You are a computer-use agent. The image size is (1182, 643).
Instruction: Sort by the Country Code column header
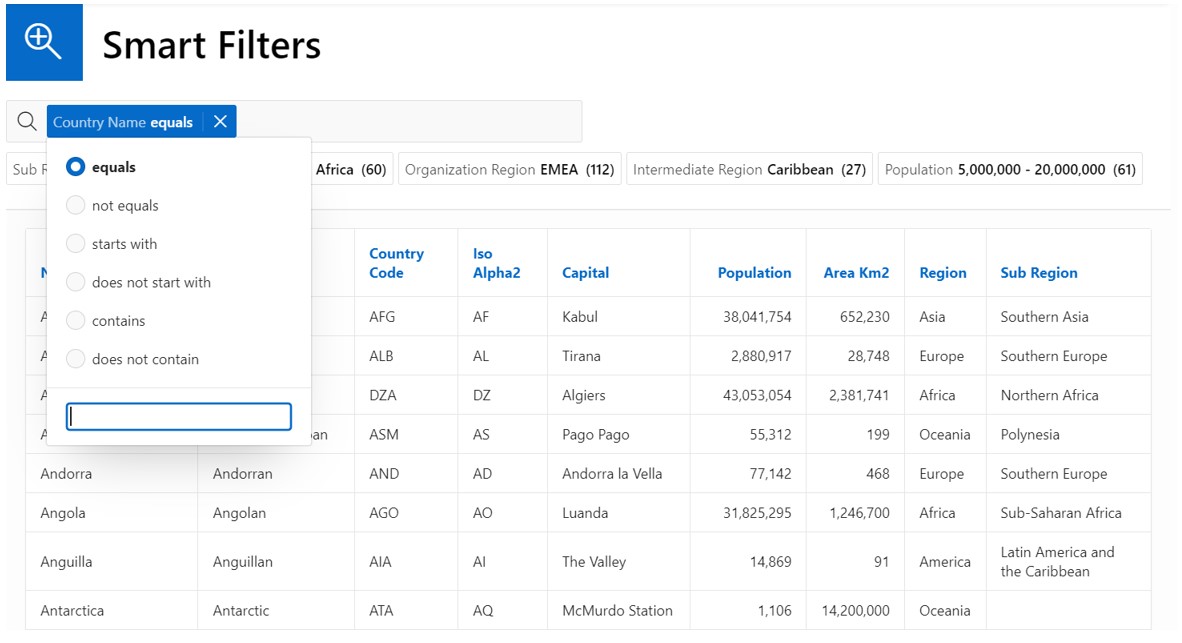tap(397, 263)
